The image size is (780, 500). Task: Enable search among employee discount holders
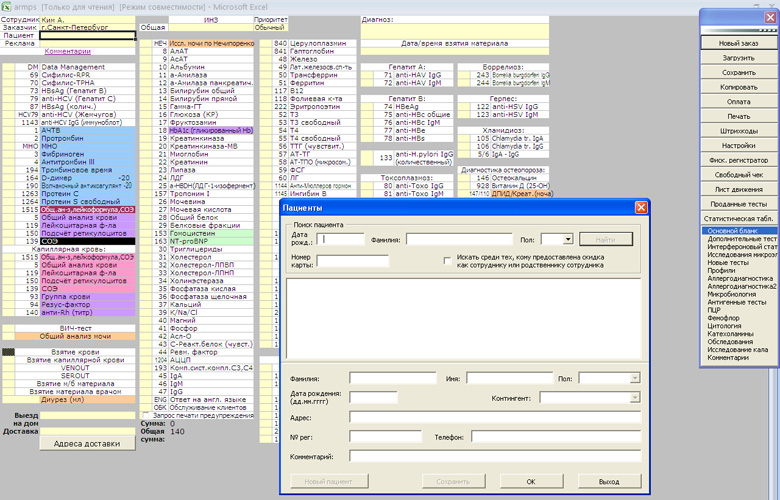[447, 260]
